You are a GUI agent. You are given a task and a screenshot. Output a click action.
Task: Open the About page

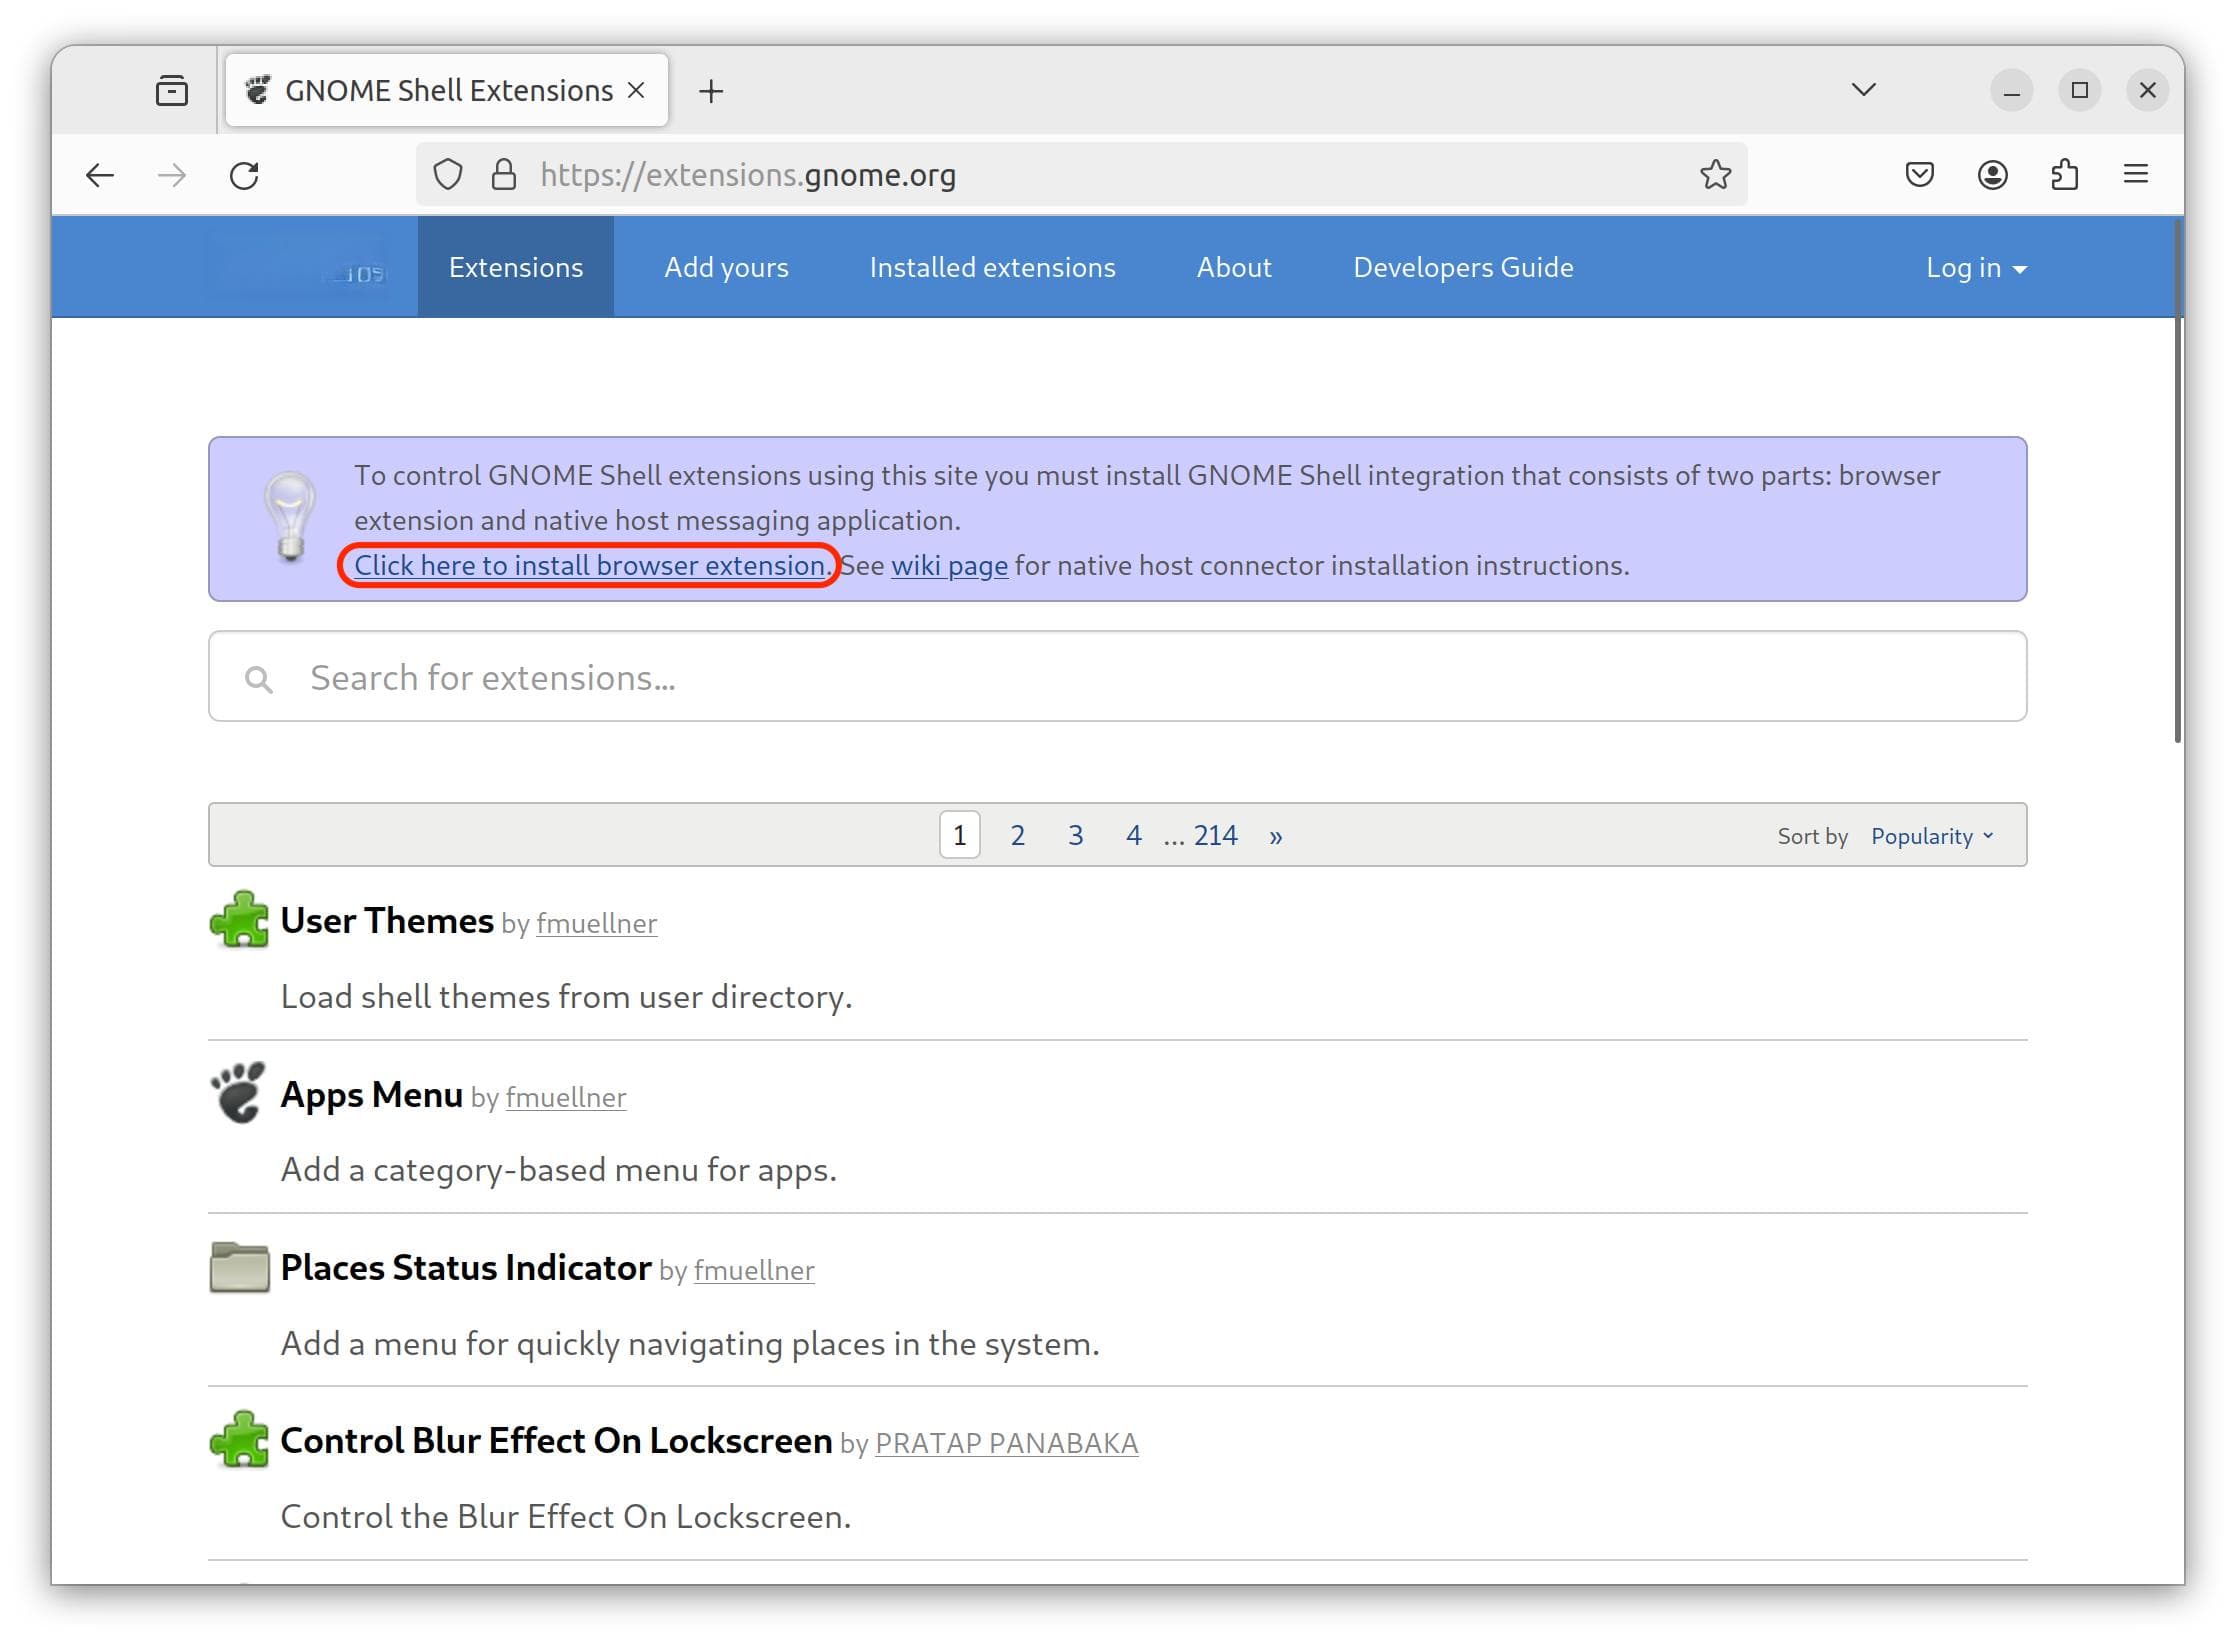pos(1234,267)
